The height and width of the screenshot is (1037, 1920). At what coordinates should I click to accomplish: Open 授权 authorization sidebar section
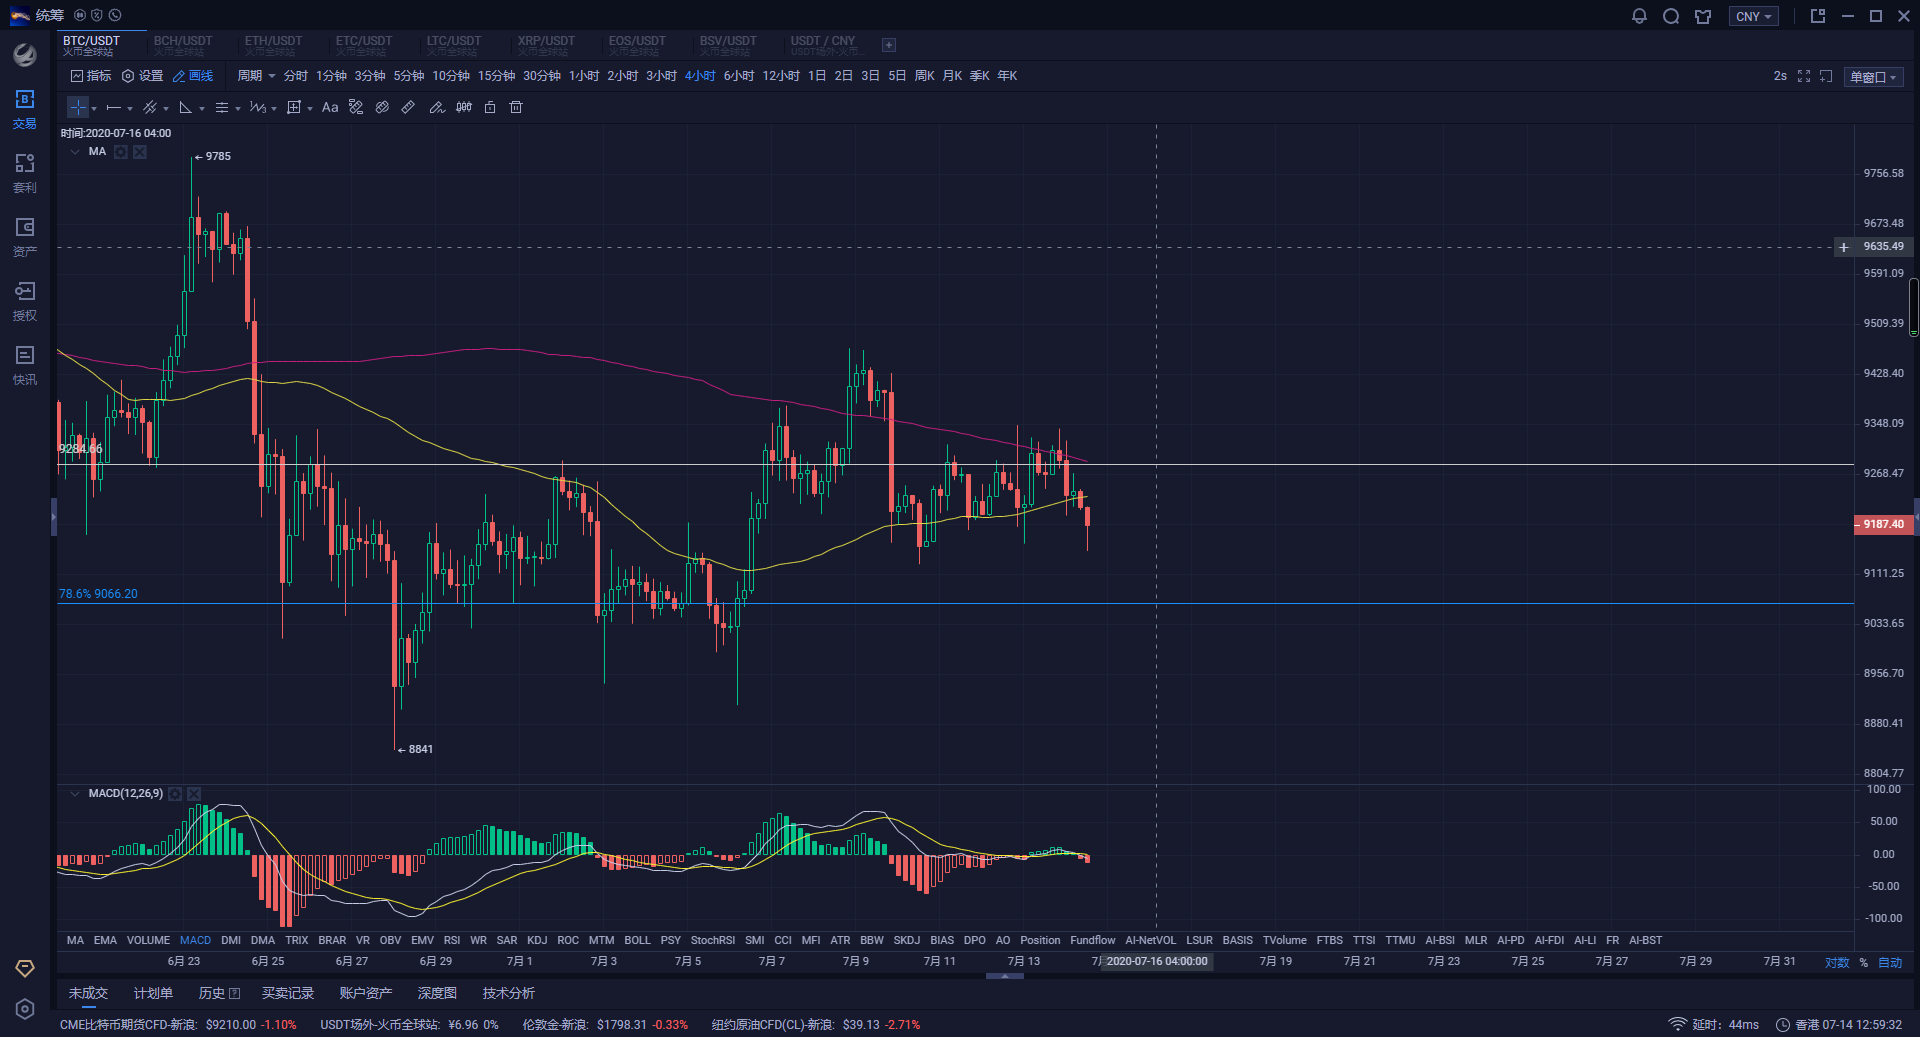pyautogui.click(x=25, y=301)
